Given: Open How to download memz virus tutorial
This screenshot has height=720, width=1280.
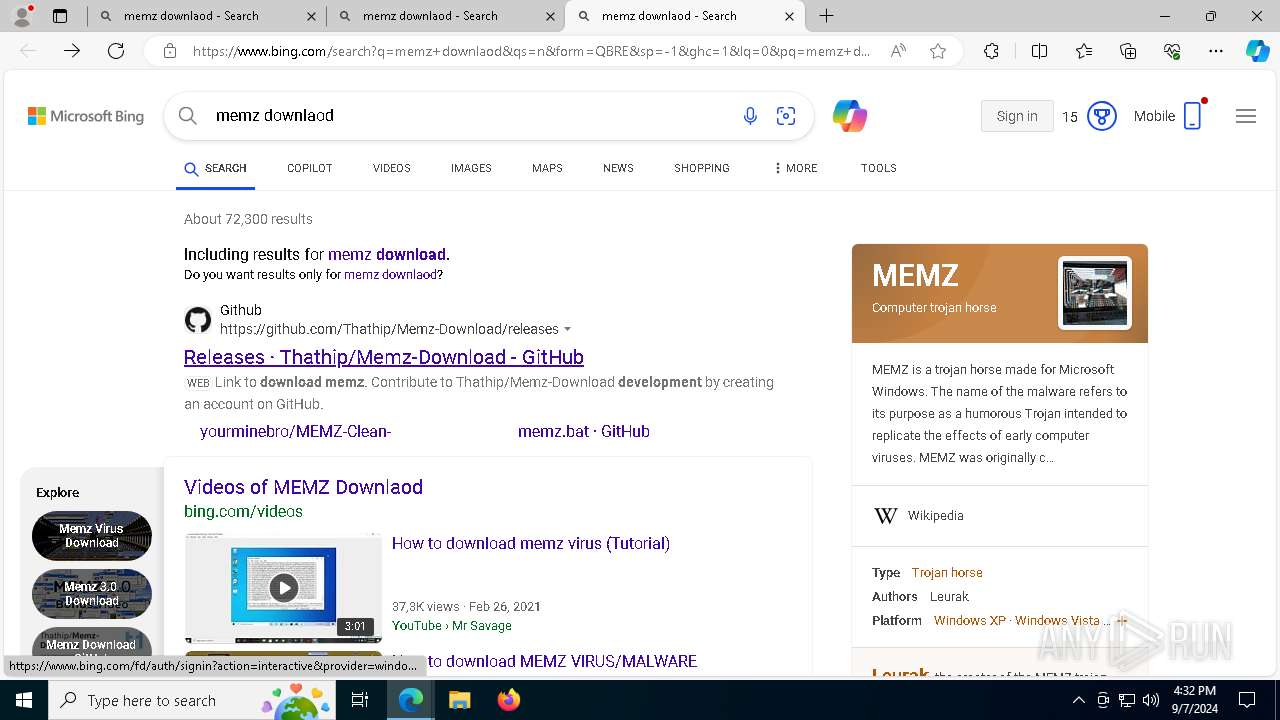Looking at the screenshot, I should pyautogui.click(x=531, y=543).
